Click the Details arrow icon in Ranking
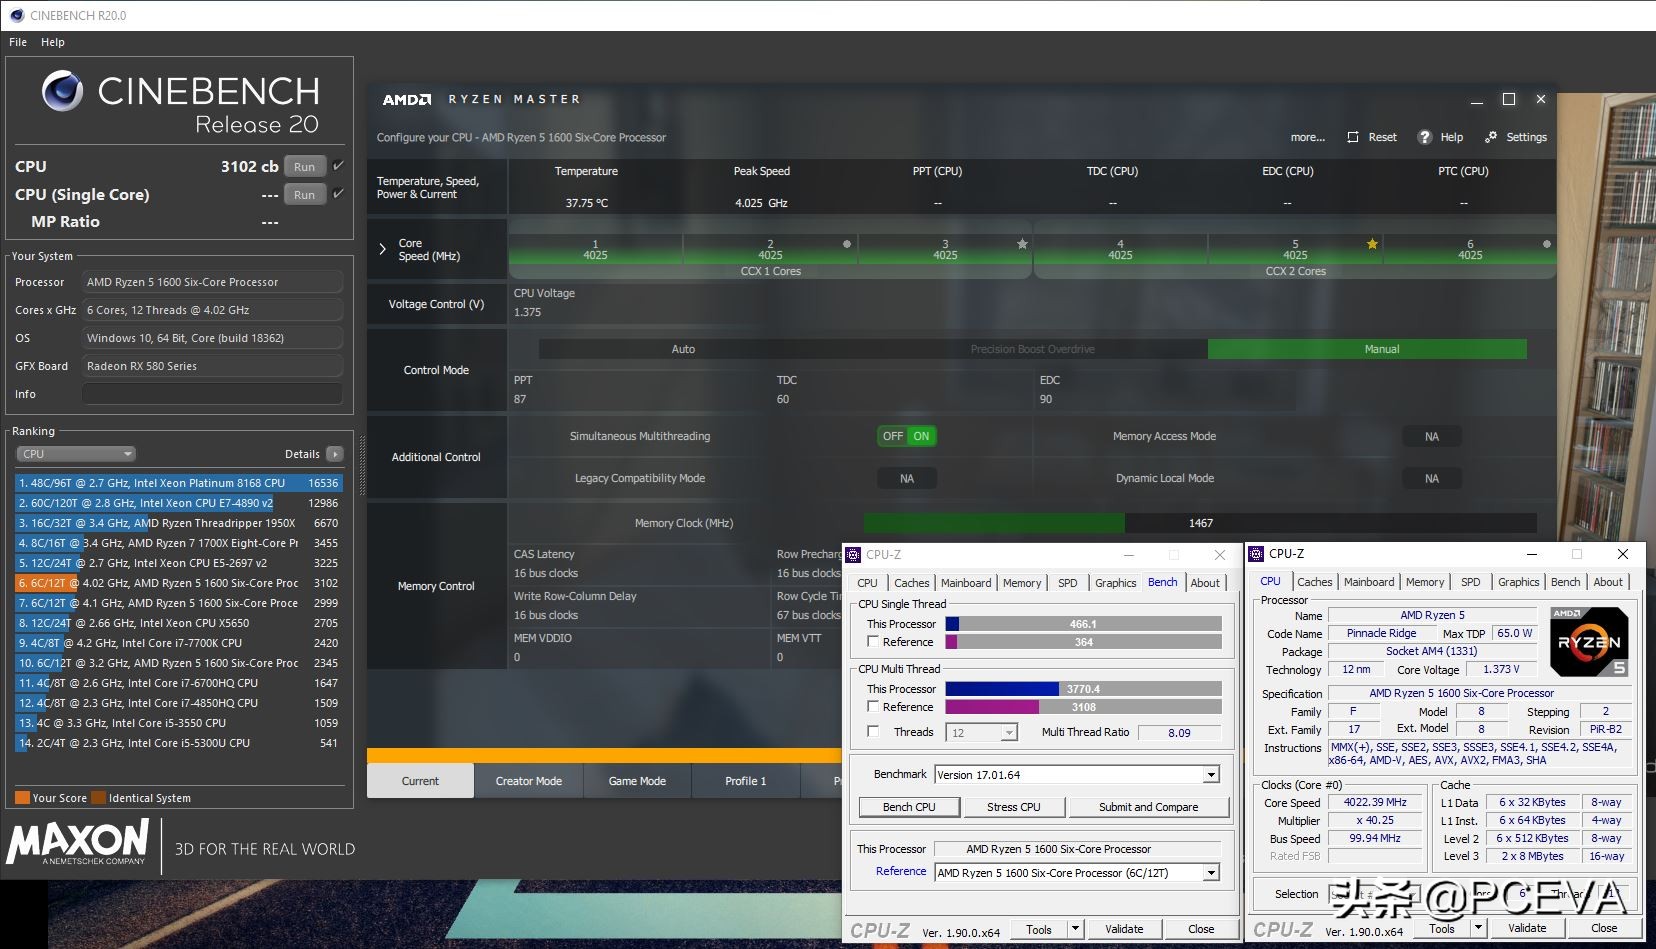 coord(335,454)
